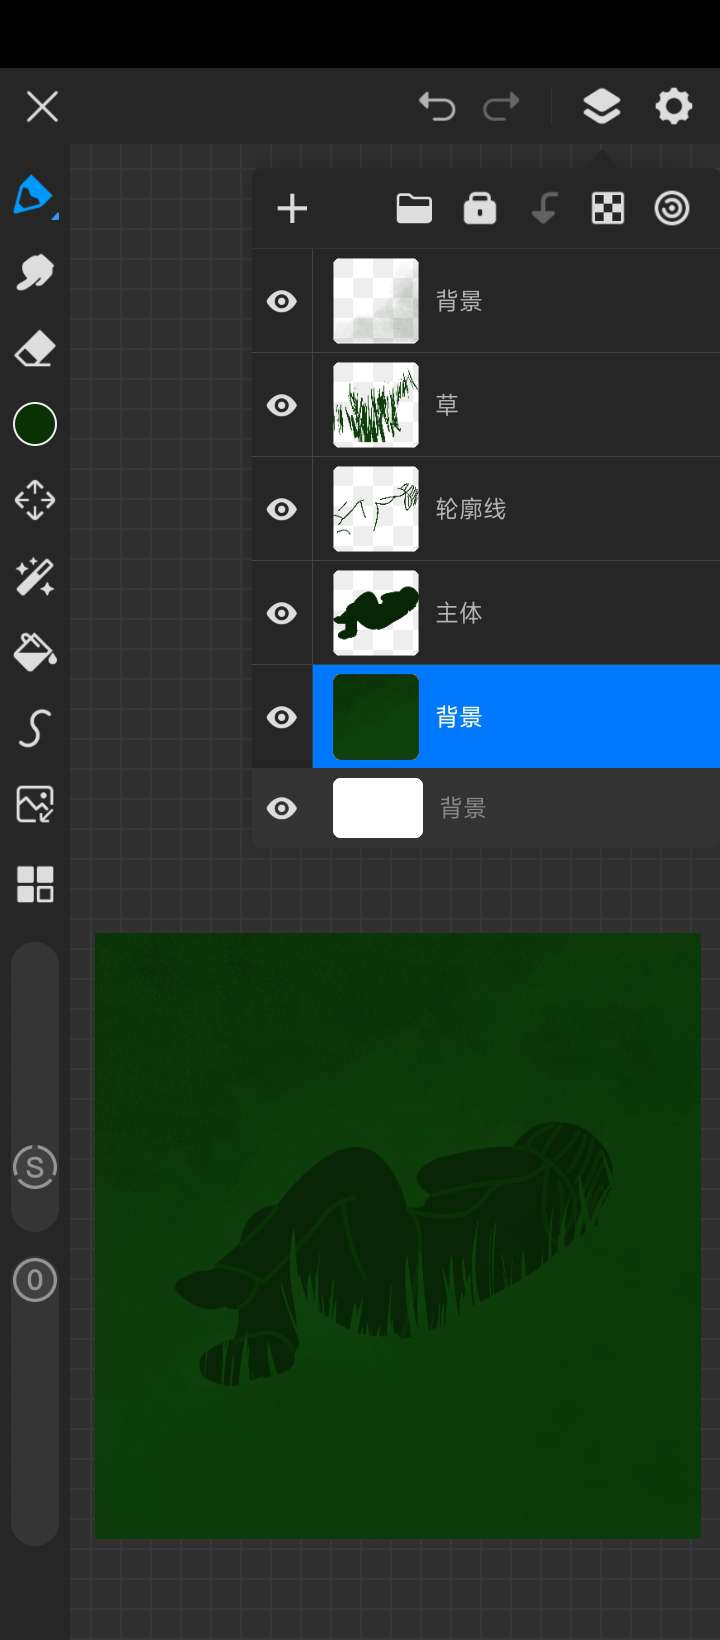Click the undo arrow
This screenshot has height=1640, width=720.
(x=437, y=106)
